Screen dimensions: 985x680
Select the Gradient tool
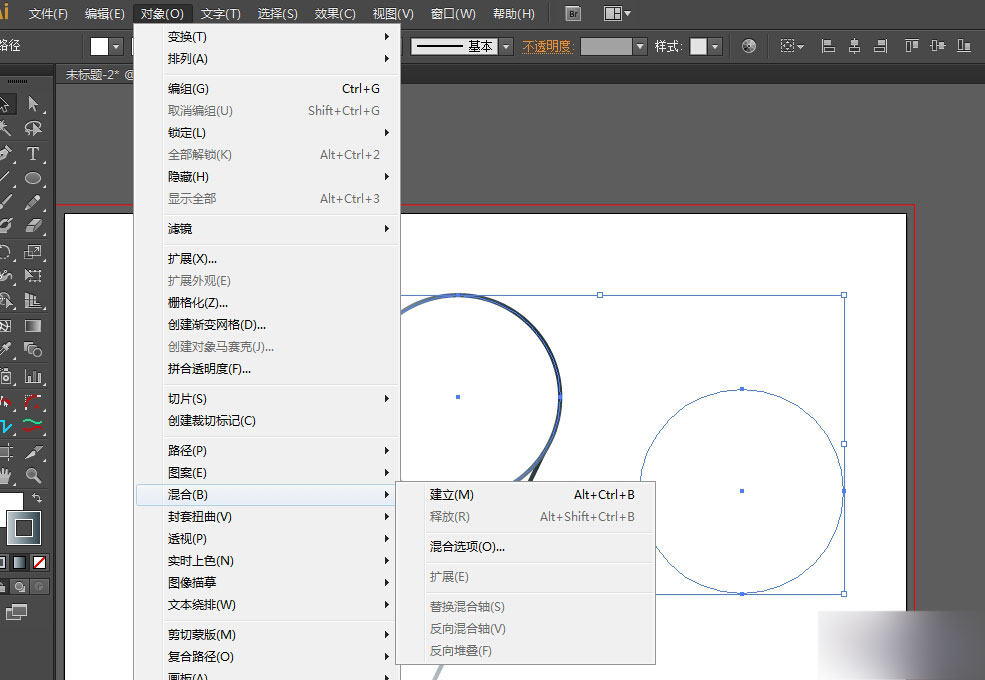33,326
